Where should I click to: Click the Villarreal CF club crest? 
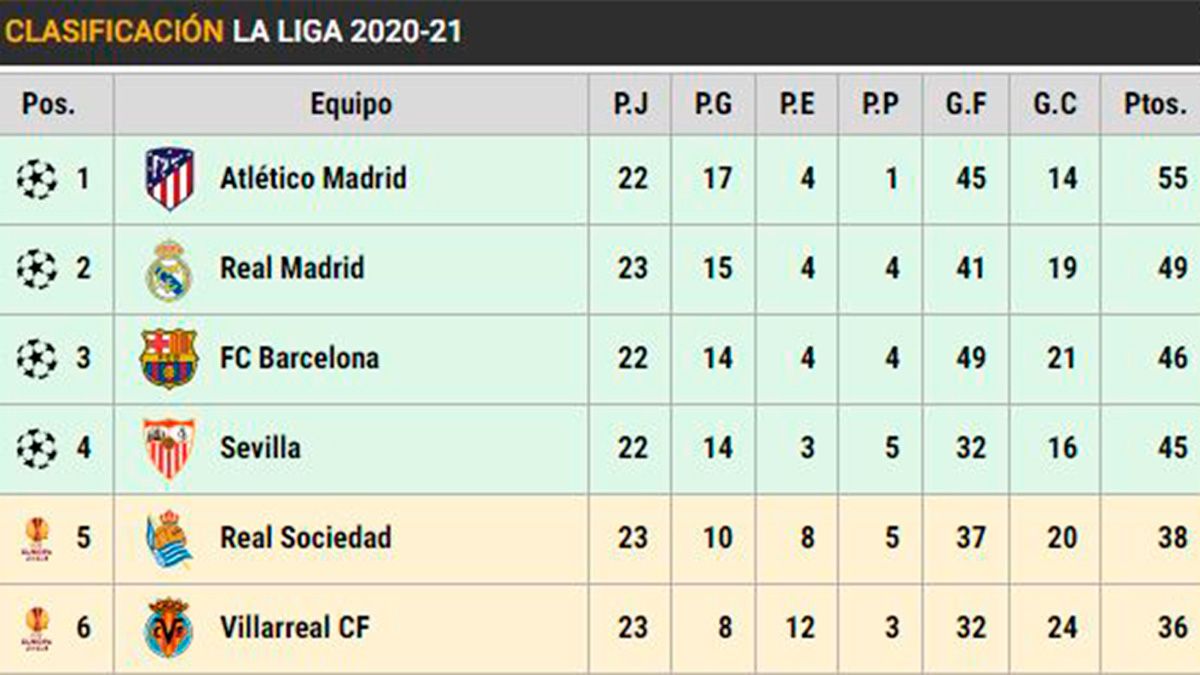tap(168, 628)
